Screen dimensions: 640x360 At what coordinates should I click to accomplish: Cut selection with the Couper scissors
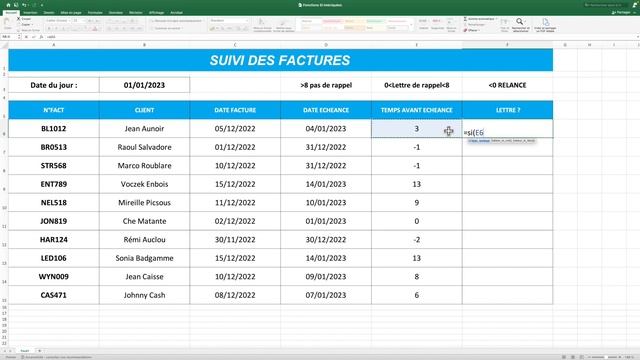tap(18, 19)
